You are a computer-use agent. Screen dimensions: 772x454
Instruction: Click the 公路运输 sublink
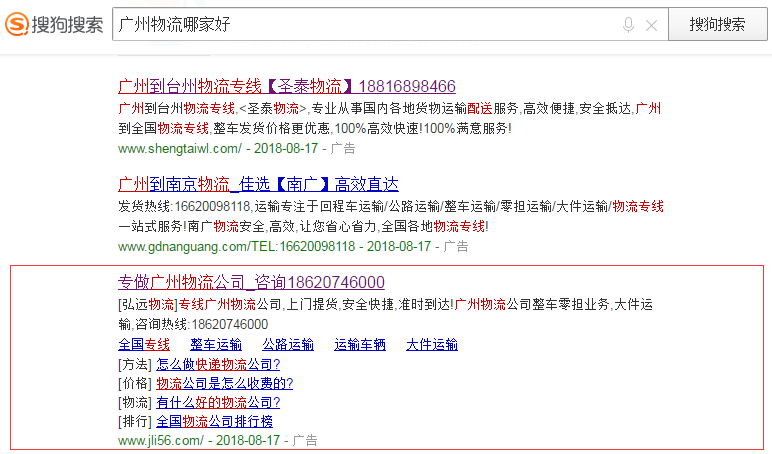coord(288,344)
